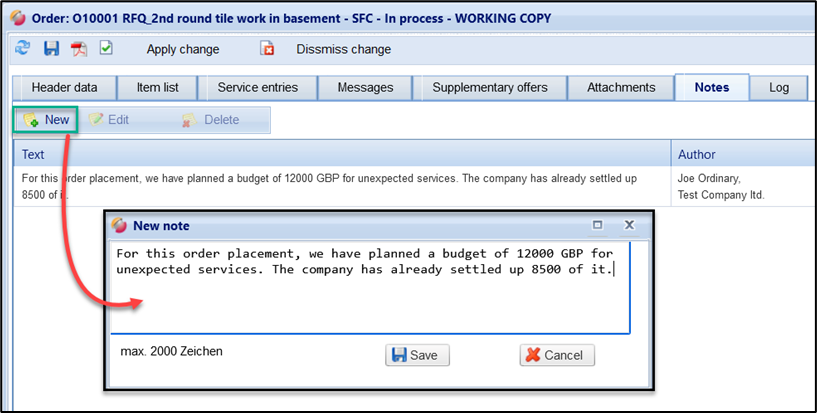Screen dimensions: 817x413
Task: Switch to the Attachments tab
Action: [621, 87]
